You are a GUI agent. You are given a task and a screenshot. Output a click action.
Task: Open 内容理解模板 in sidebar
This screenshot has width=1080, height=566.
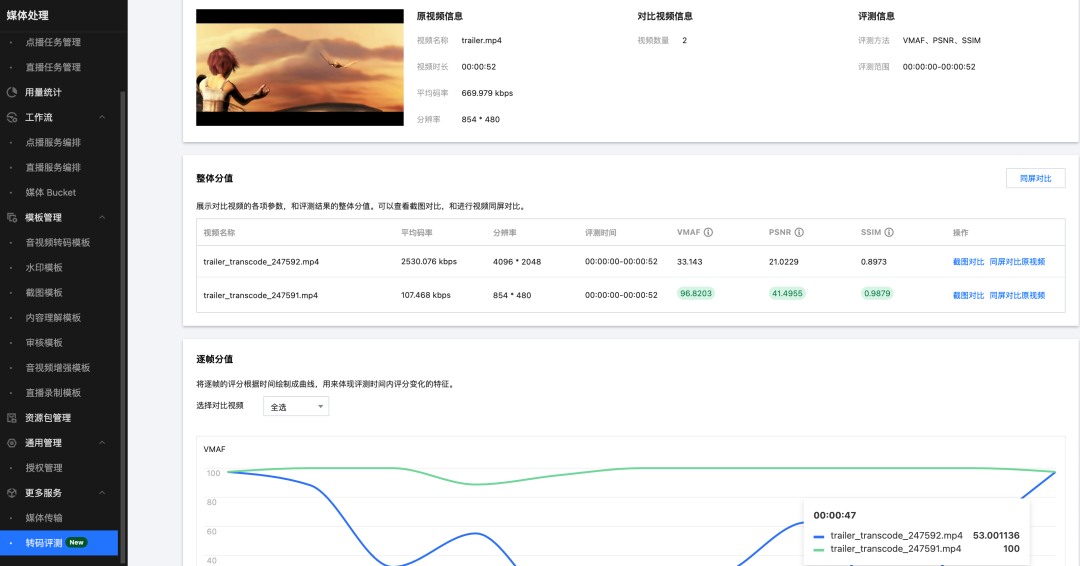(x=53, y=317)
